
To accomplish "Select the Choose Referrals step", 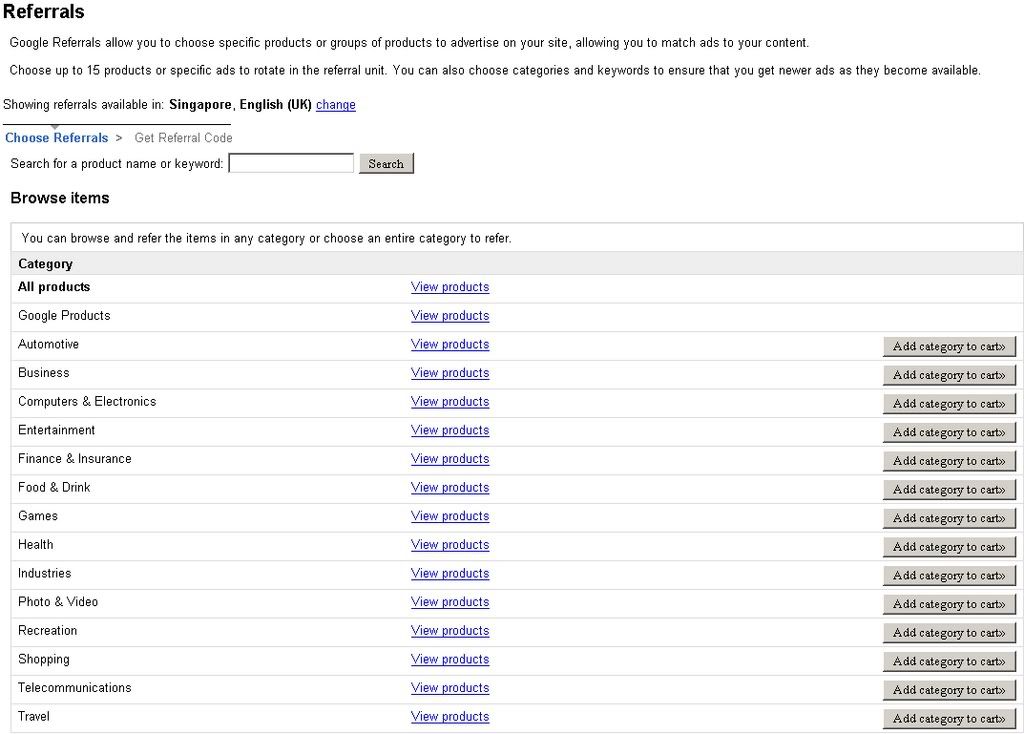I will (57, 138).
